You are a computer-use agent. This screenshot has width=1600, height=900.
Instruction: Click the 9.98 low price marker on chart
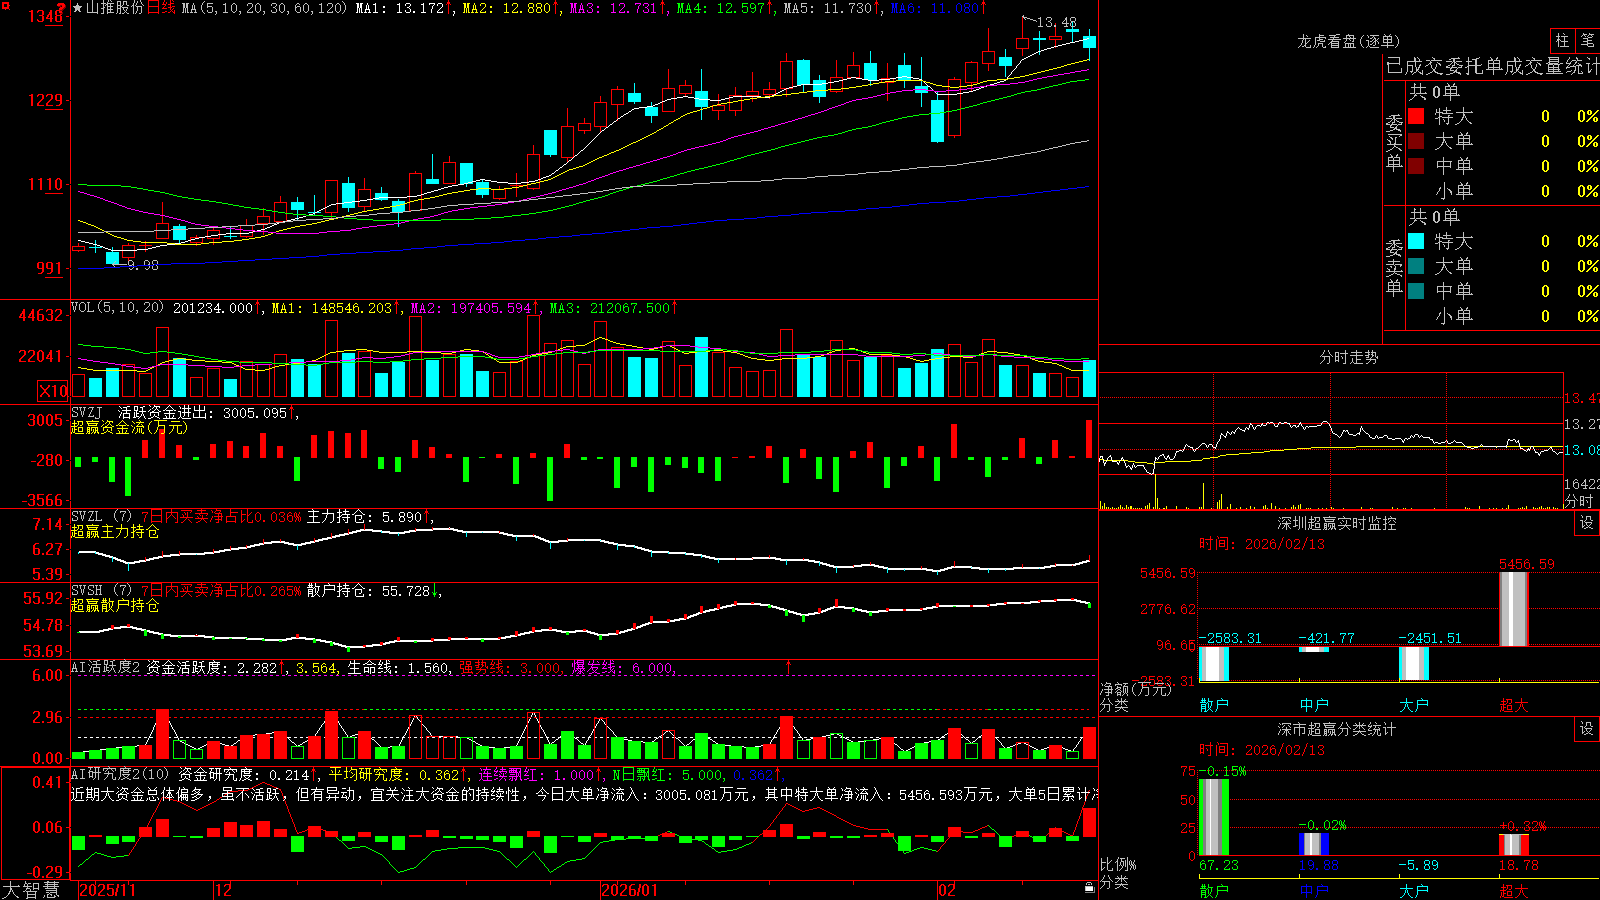(x=143, y=265)
